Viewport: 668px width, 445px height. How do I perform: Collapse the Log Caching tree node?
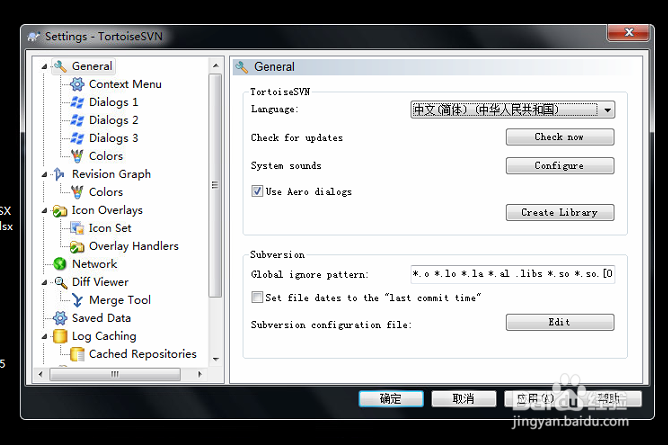tap(45, 336)
